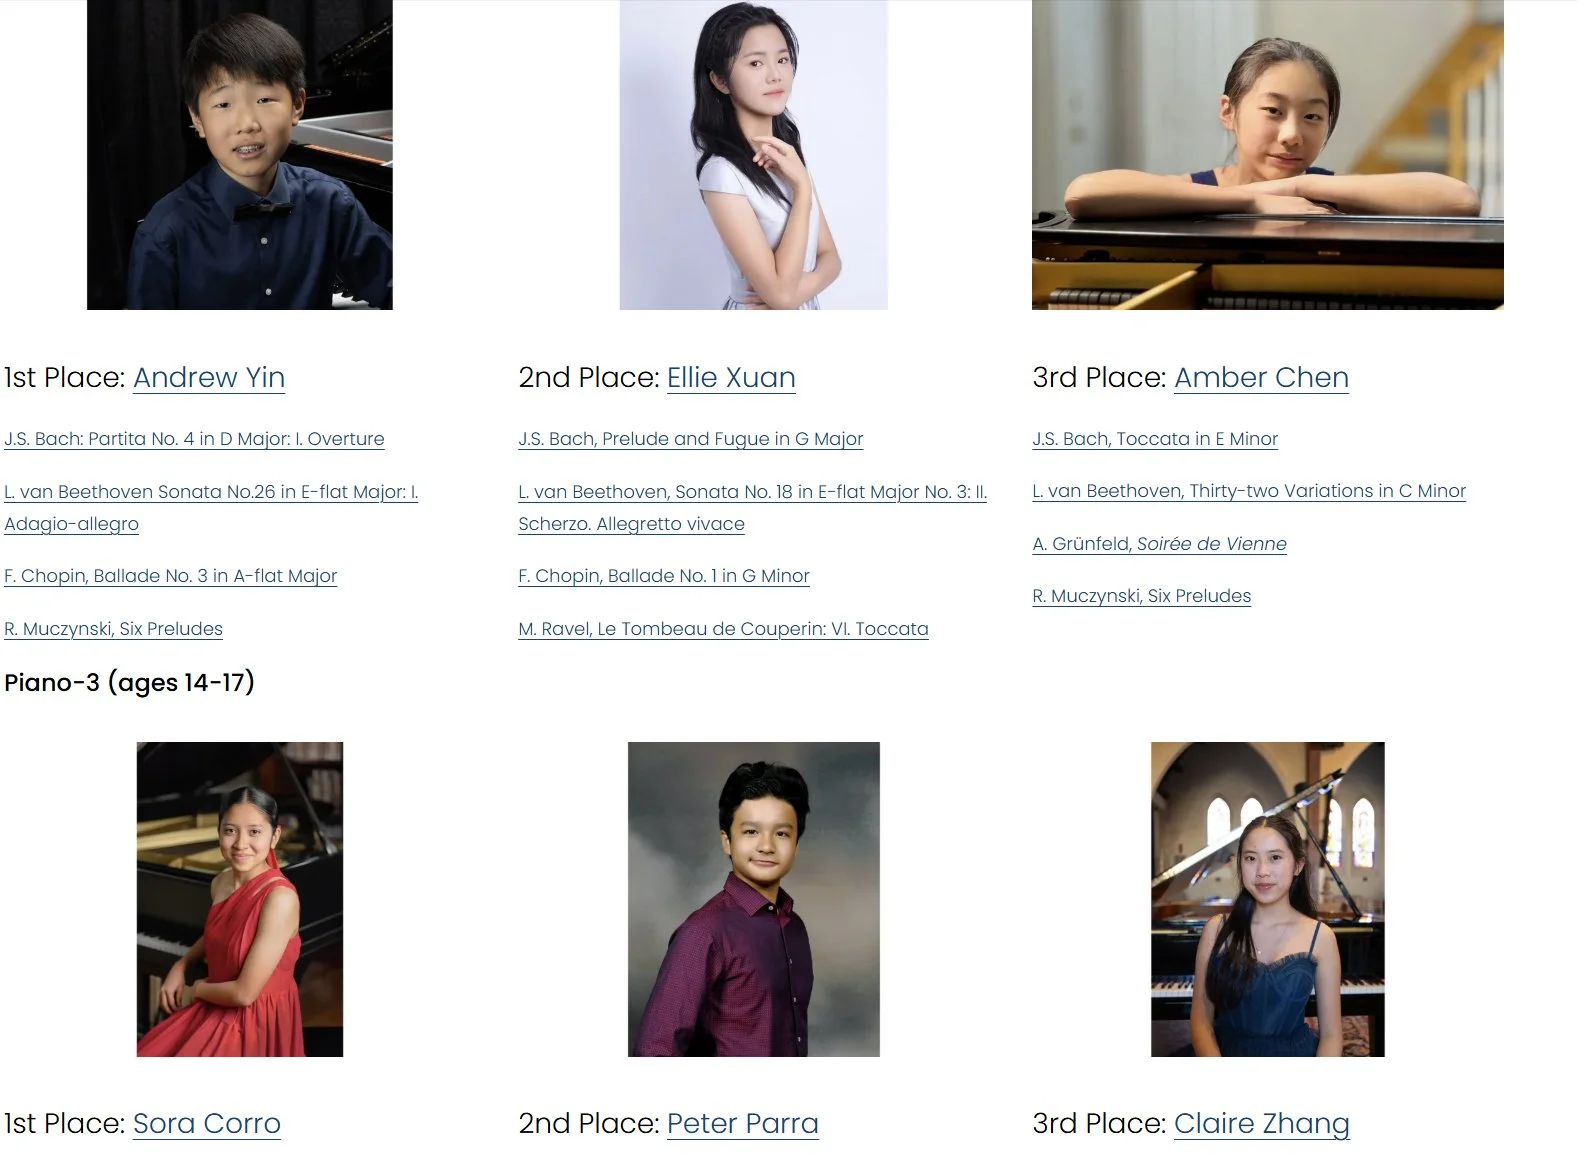This screenshot has width=1584, height=1161.
Task: Open Bach Toccata in E Minor link
Action: [x=1155, y=439]
